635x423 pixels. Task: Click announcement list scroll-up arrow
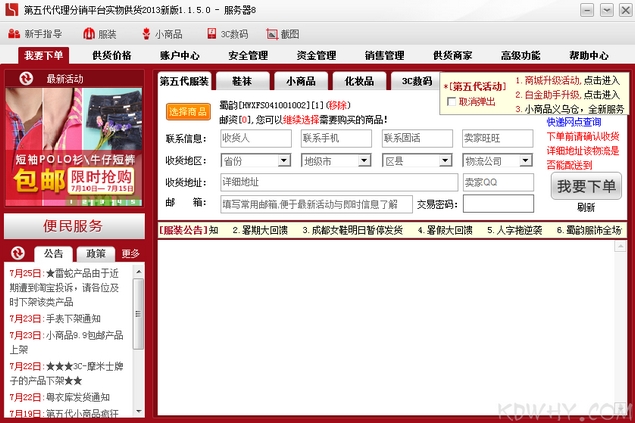pyautogui.click(x=139, y=272)
